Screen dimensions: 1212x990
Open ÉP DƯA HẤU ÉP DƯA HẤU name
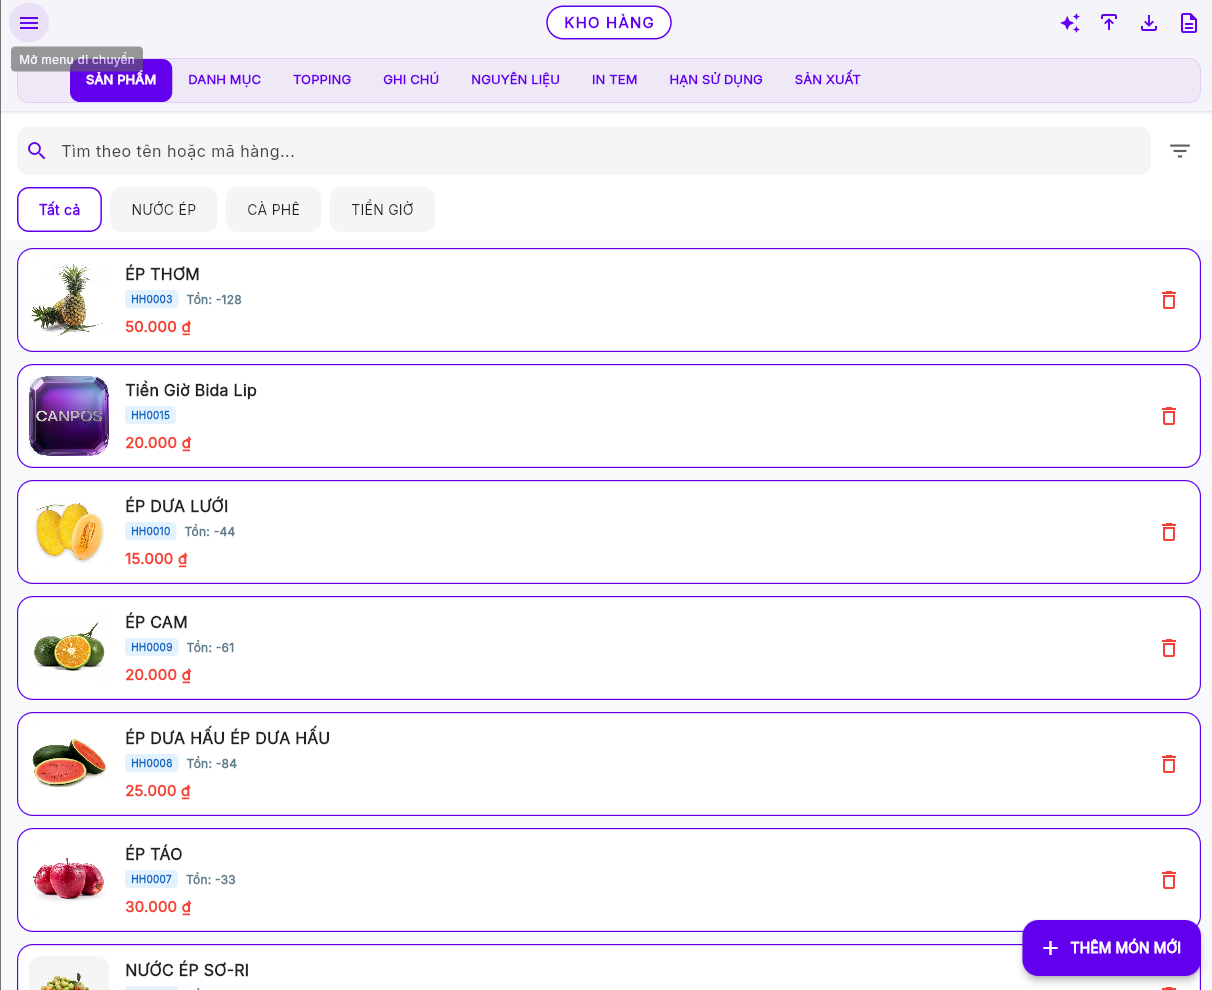228,738
